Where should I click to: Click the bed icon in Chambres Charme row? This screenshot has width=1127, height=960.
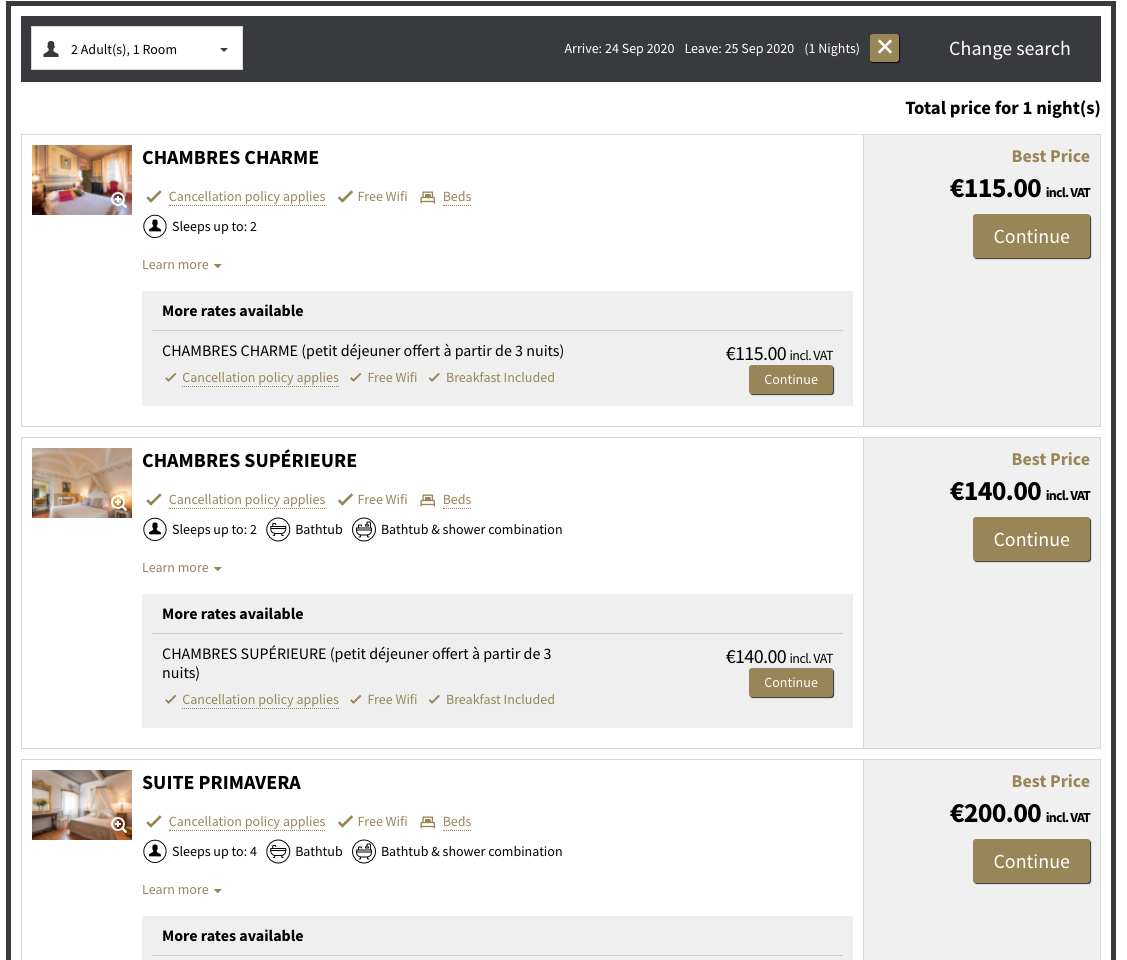point(428,197)
